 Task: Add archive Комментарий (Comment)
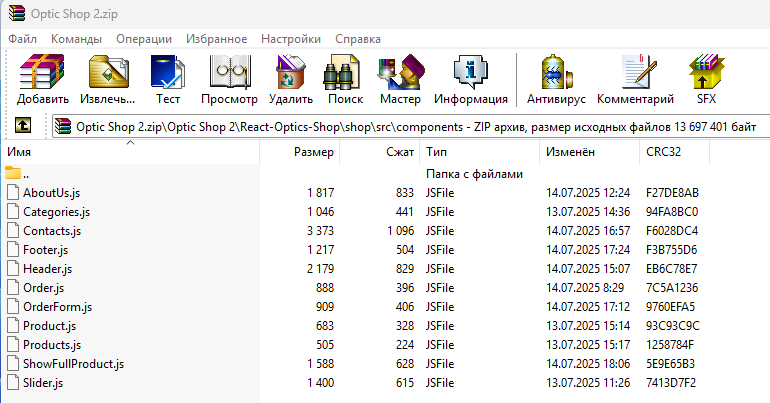(x=635, y=79)
